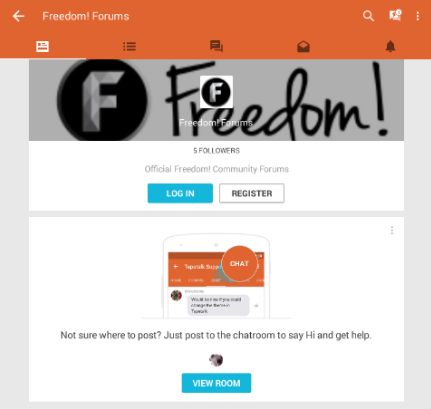Screen dimensions: 431x409
Task: Switch to the forum list tab
Action: (129, 46)
